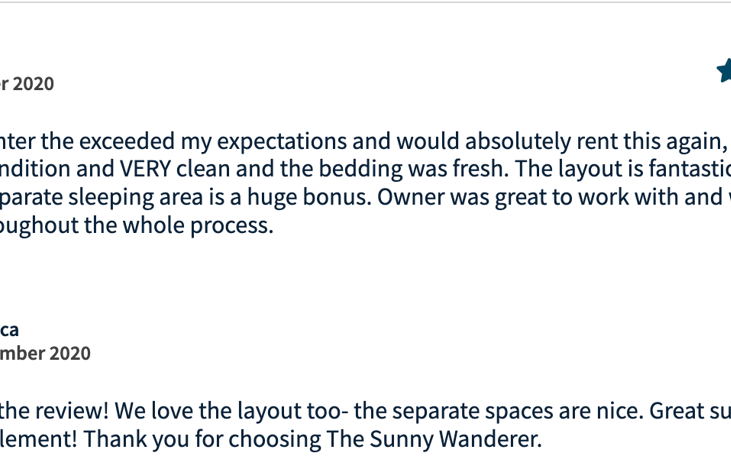Click the responder name ending in 'ca'

point(10,329)
